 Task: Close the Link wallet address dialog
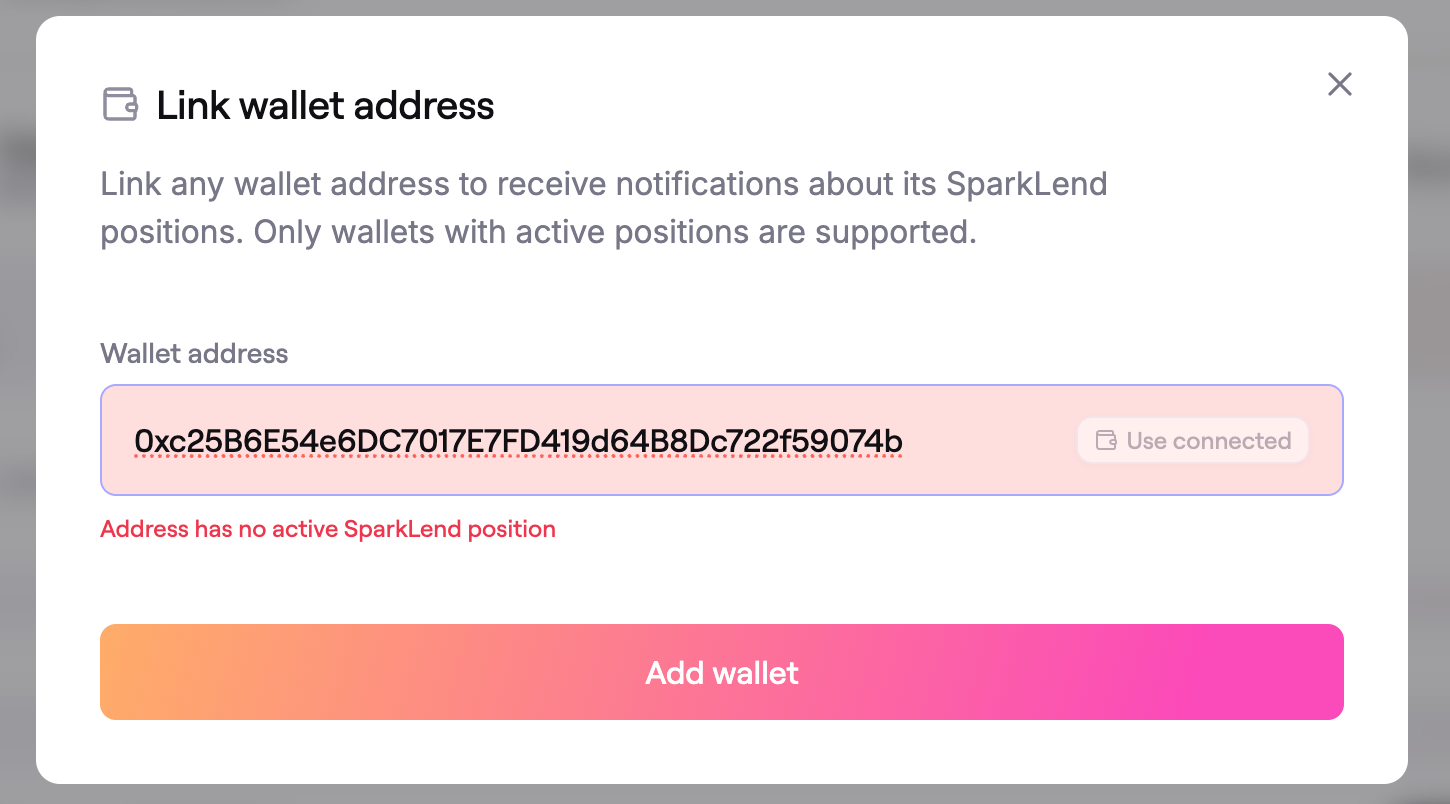click(1339, 85)
